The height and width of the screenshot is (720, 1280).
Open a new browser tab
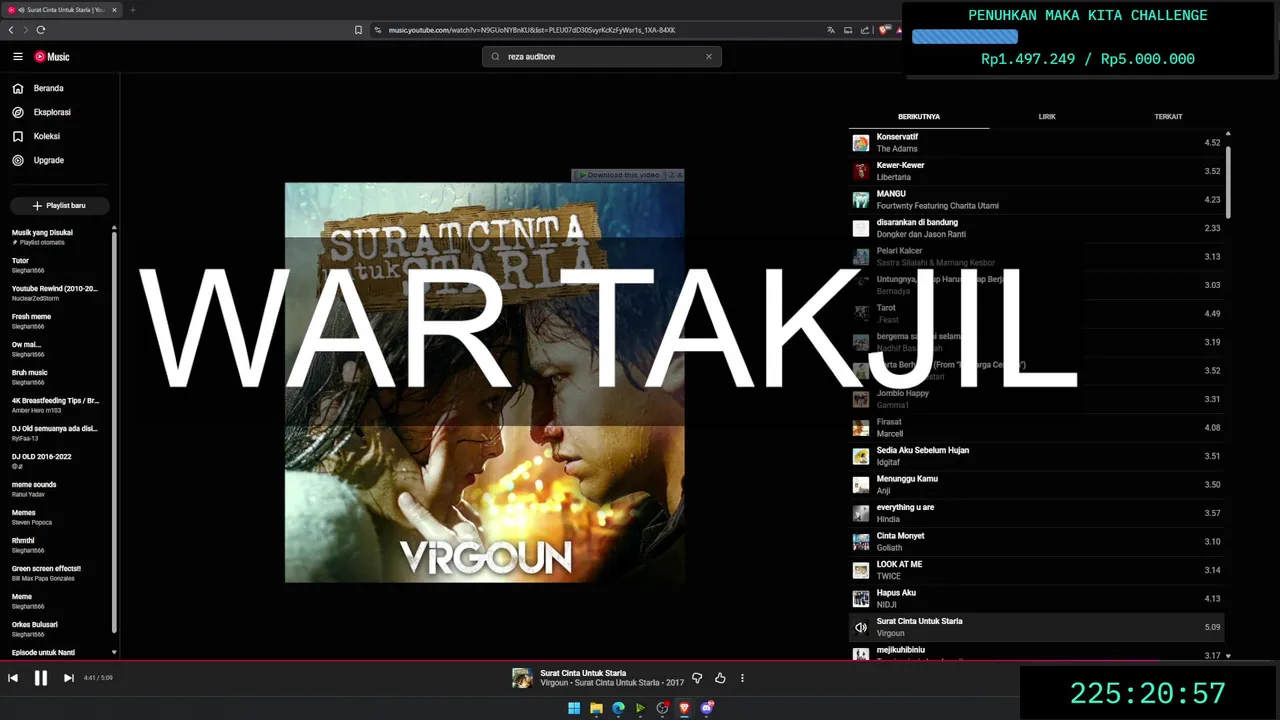pos(132,10)
